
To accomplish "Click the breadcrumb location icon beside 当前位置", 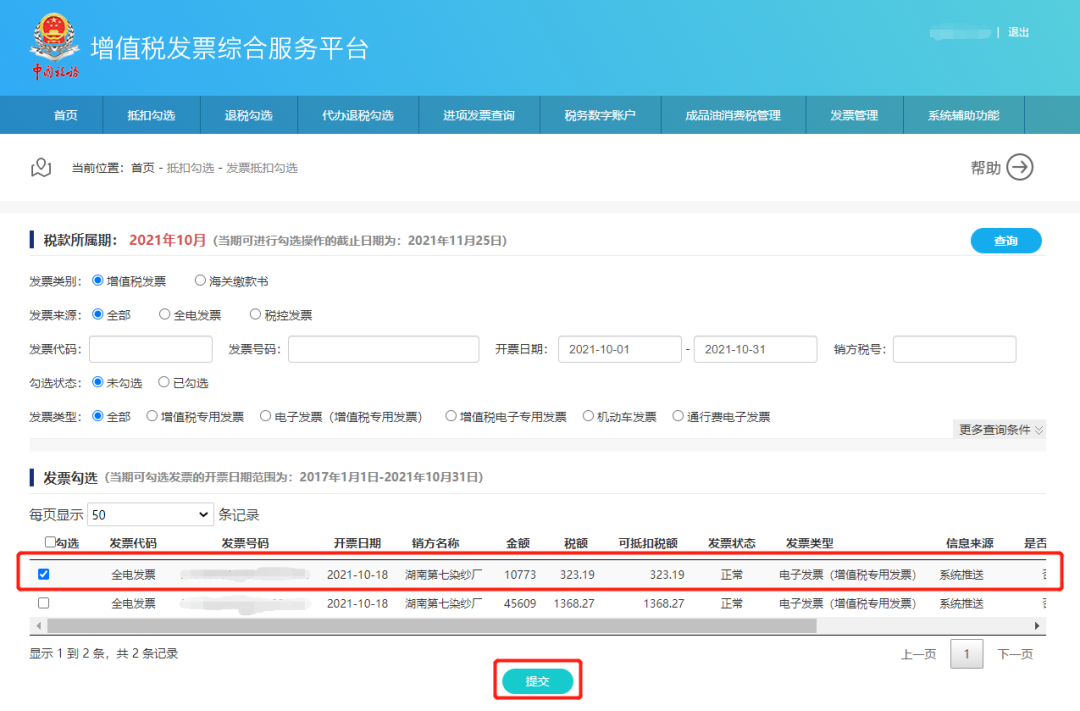I will 41,168.
